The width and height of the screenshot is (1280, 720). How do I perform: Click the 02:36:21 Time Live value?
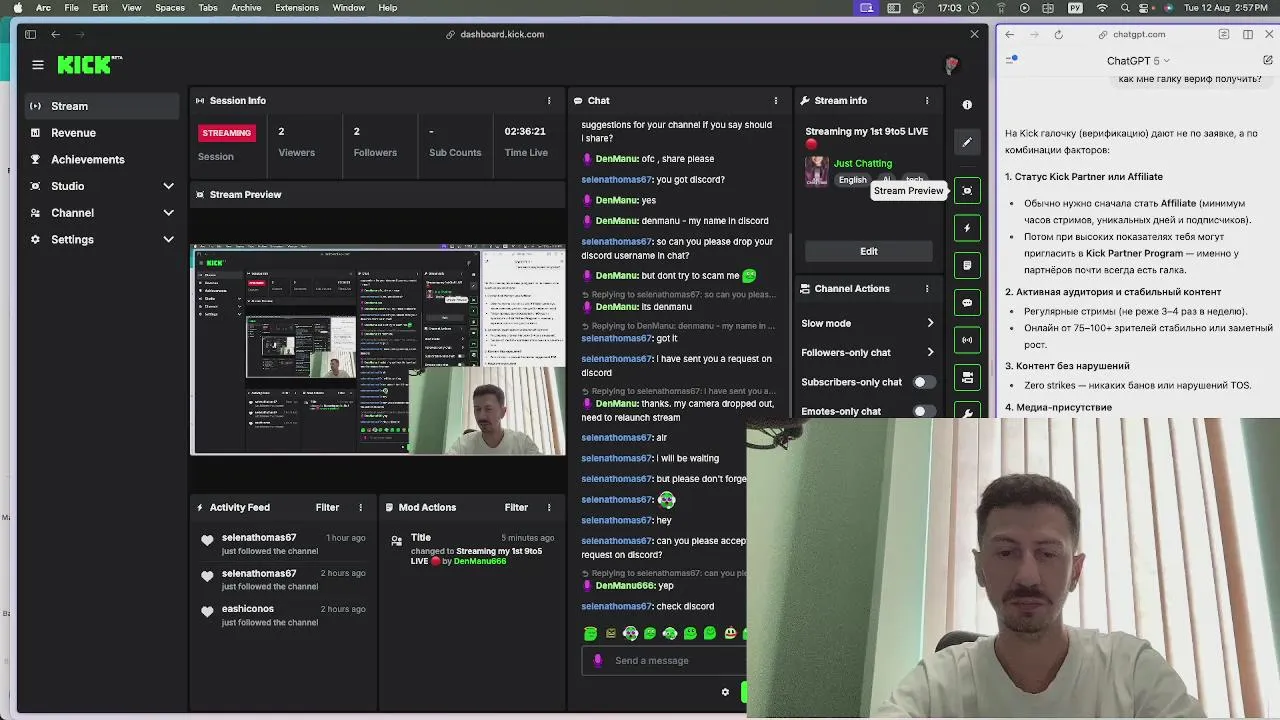pos(525,131)
